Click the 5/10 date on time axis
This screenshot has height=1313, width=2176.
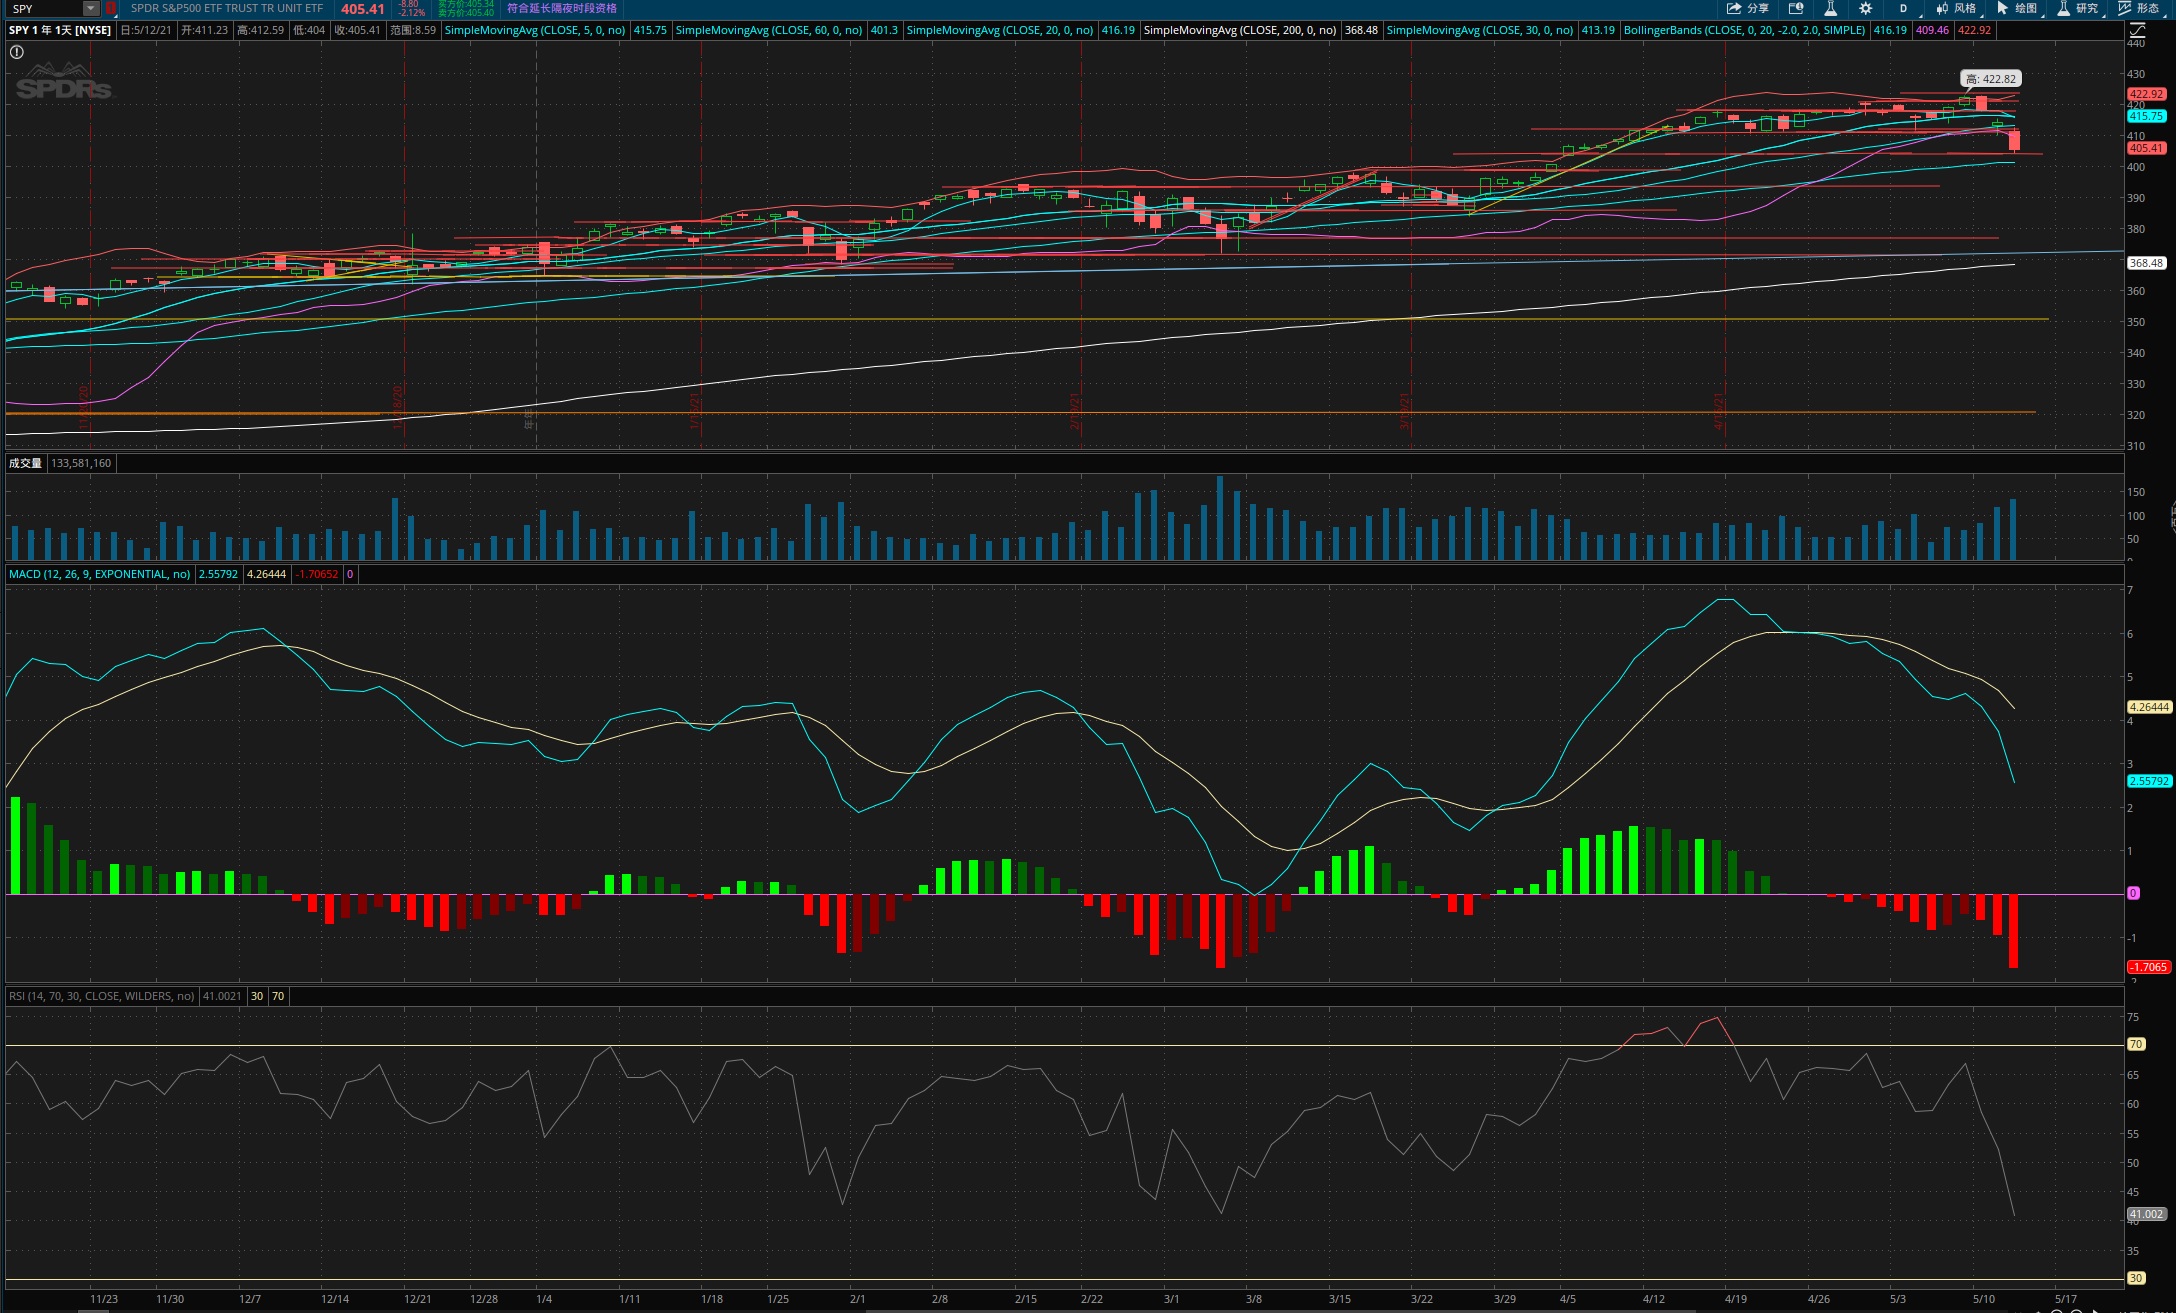1984,1299
